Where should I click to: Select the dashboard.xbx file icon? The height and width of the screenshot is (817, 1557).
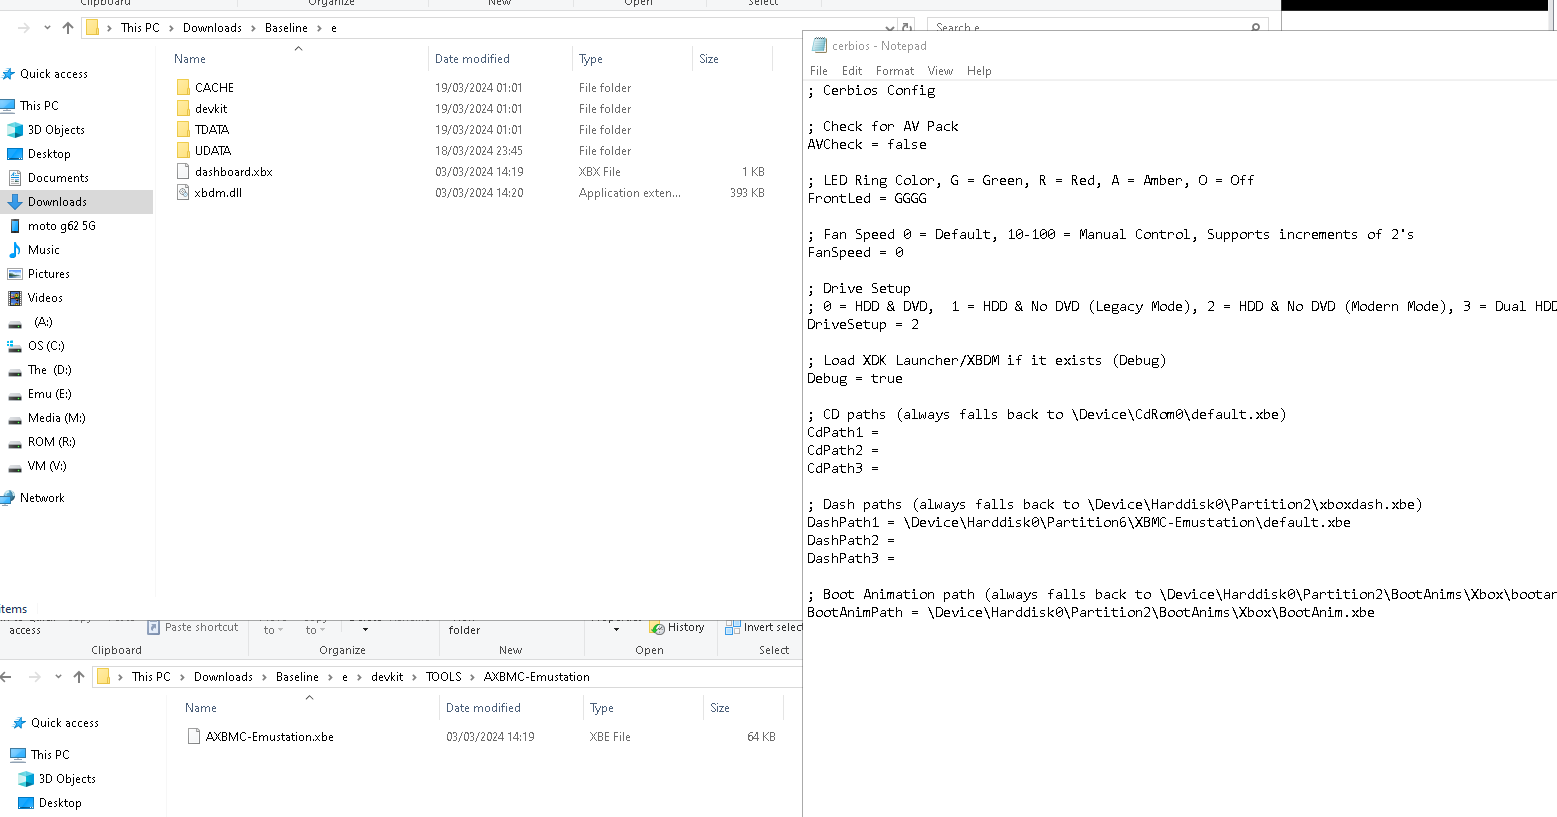click(x=183, y=172)
